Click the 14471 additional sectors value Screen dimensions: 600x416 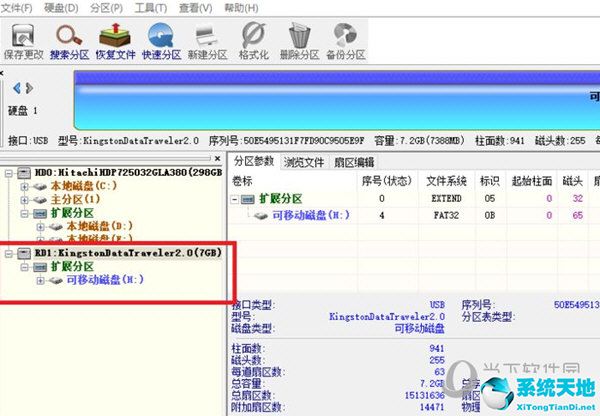coord(432,407)
